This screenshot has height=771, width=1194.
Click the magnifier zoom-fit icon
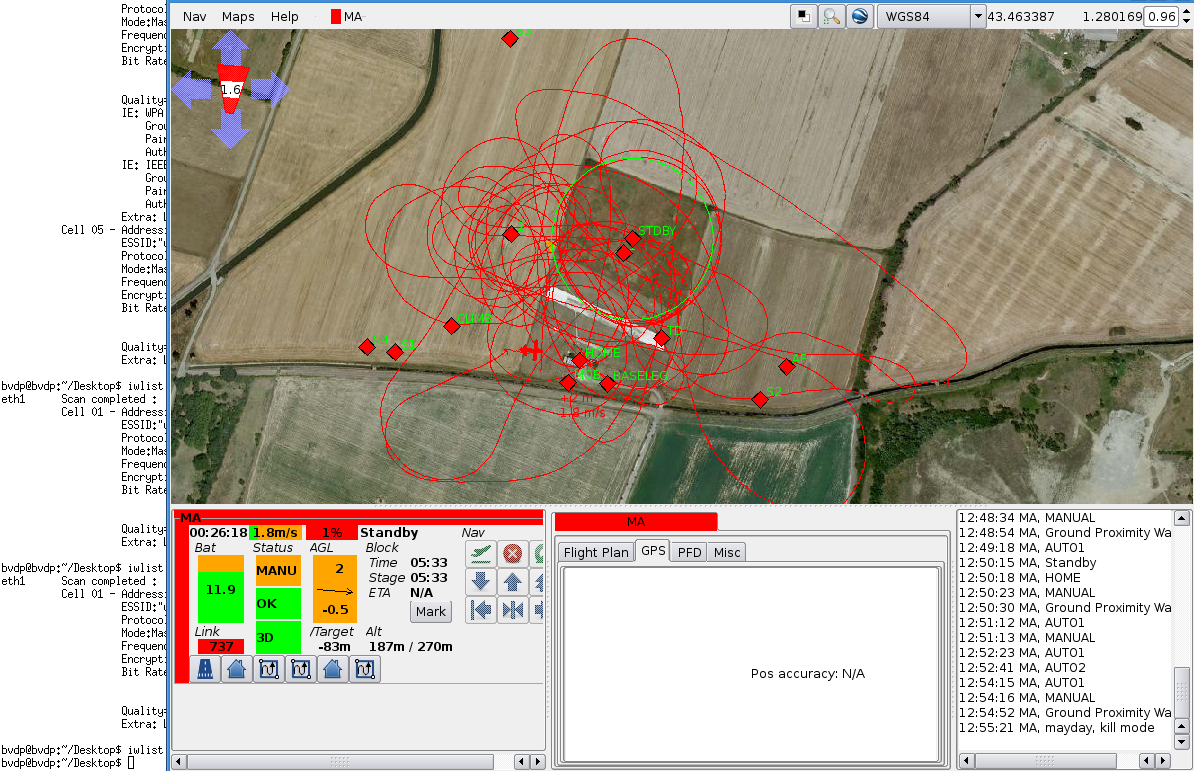pos(831,16)
